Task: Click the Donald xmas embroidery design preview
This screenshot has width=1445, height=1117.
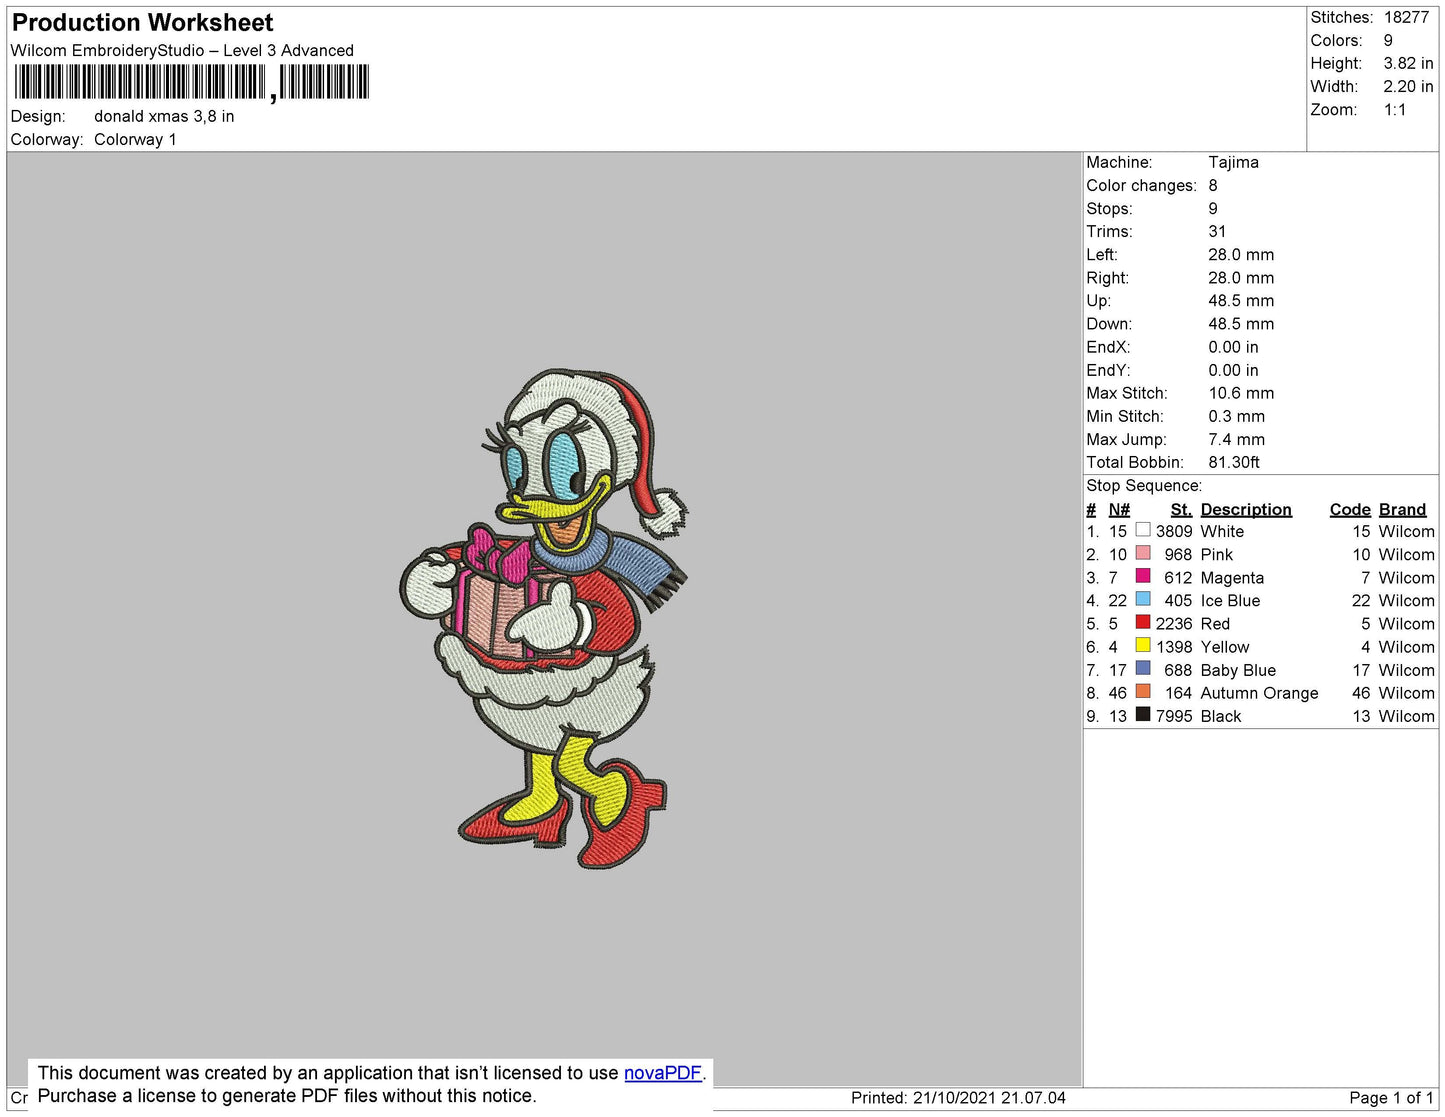Action: (x=545, y=617)
